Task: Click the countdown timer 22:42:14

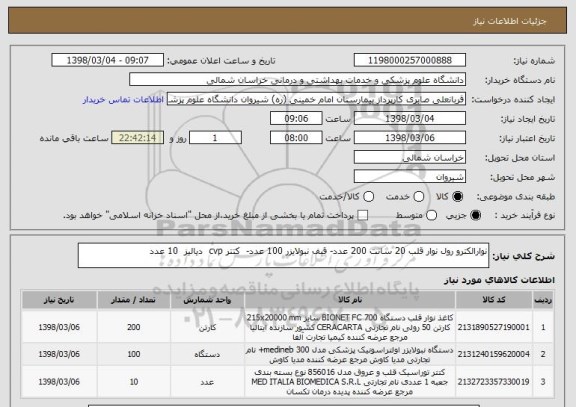Action: coord(138,138)
